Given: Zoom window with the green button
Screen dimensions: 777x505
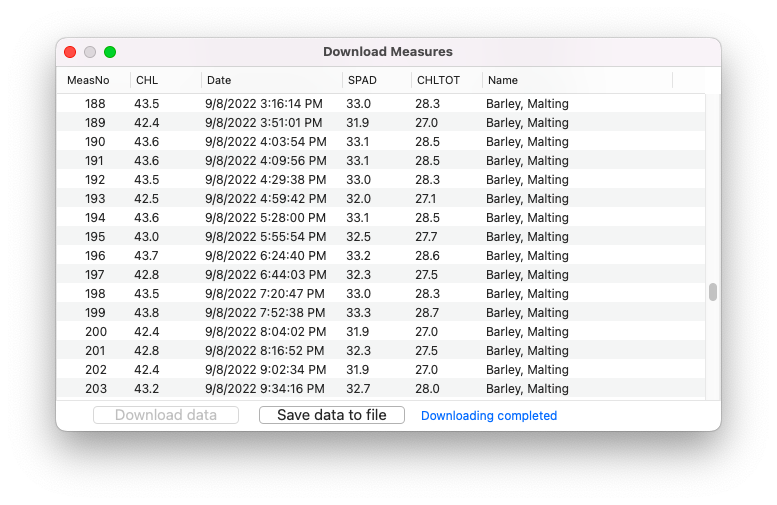Looking at the screenshot, I should 110,52.
